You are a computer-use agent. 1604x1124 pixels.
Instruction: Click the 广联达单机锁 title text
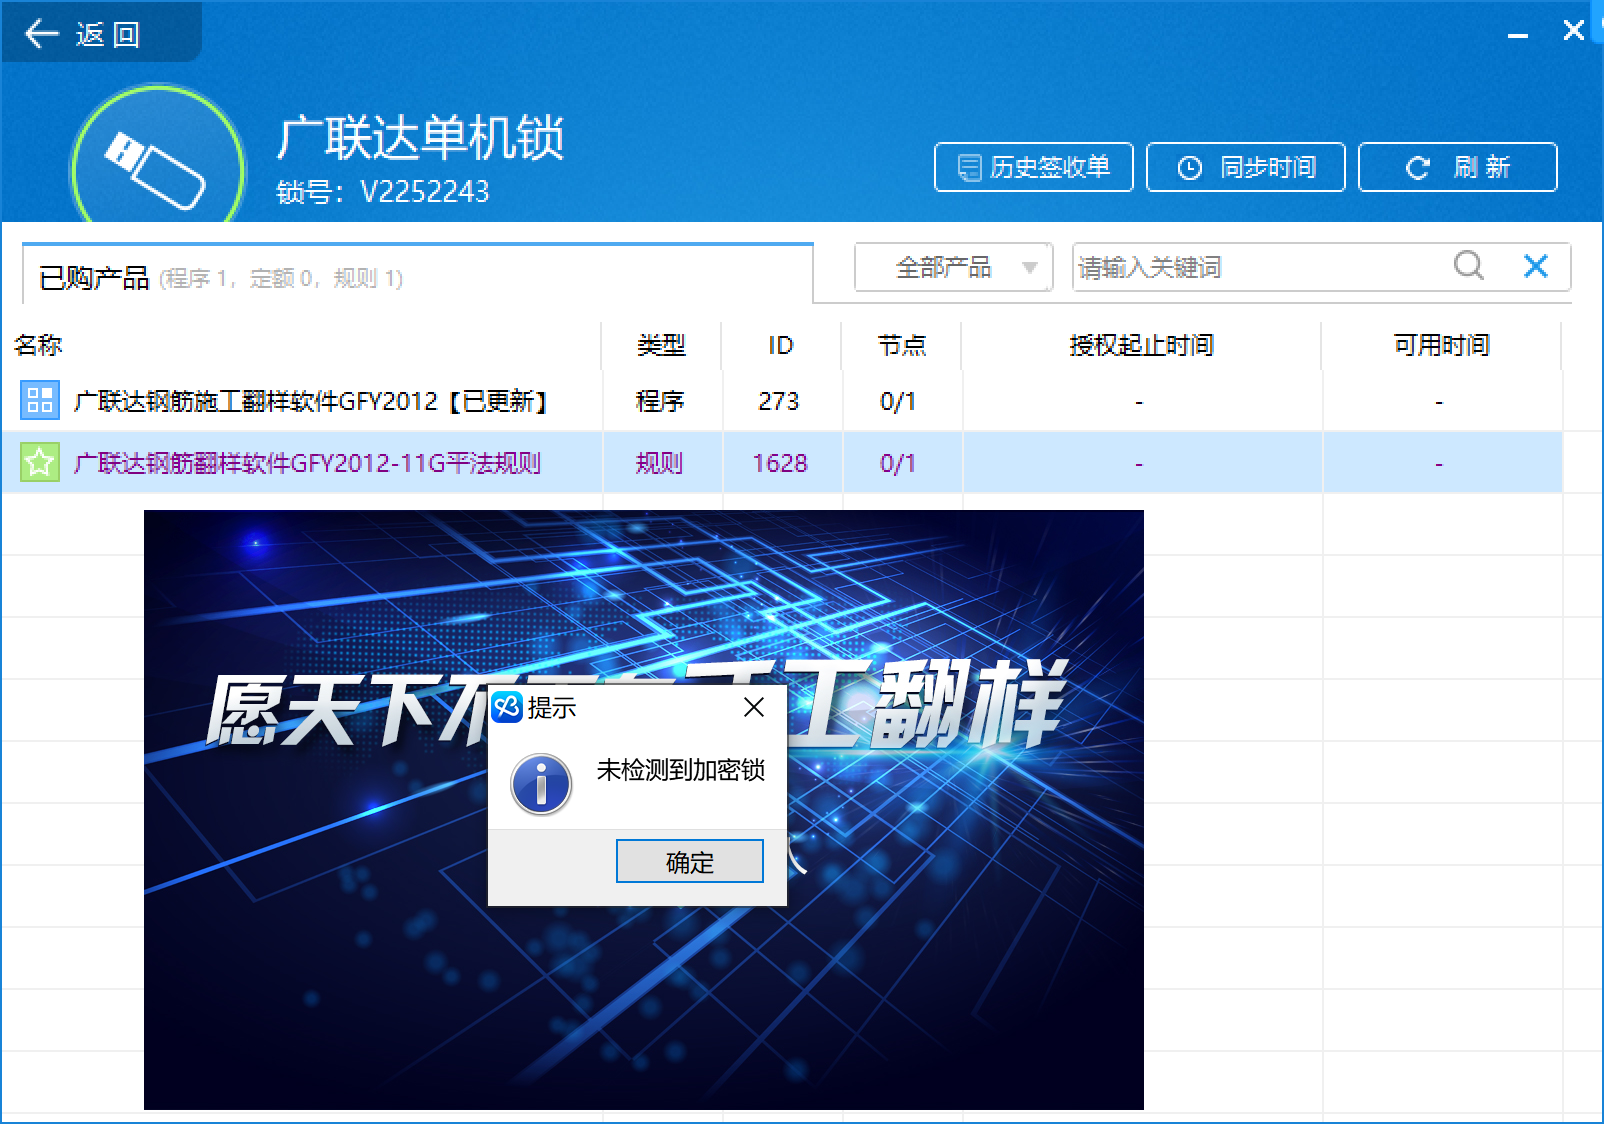pyautogui.click(x=421, y=137)
